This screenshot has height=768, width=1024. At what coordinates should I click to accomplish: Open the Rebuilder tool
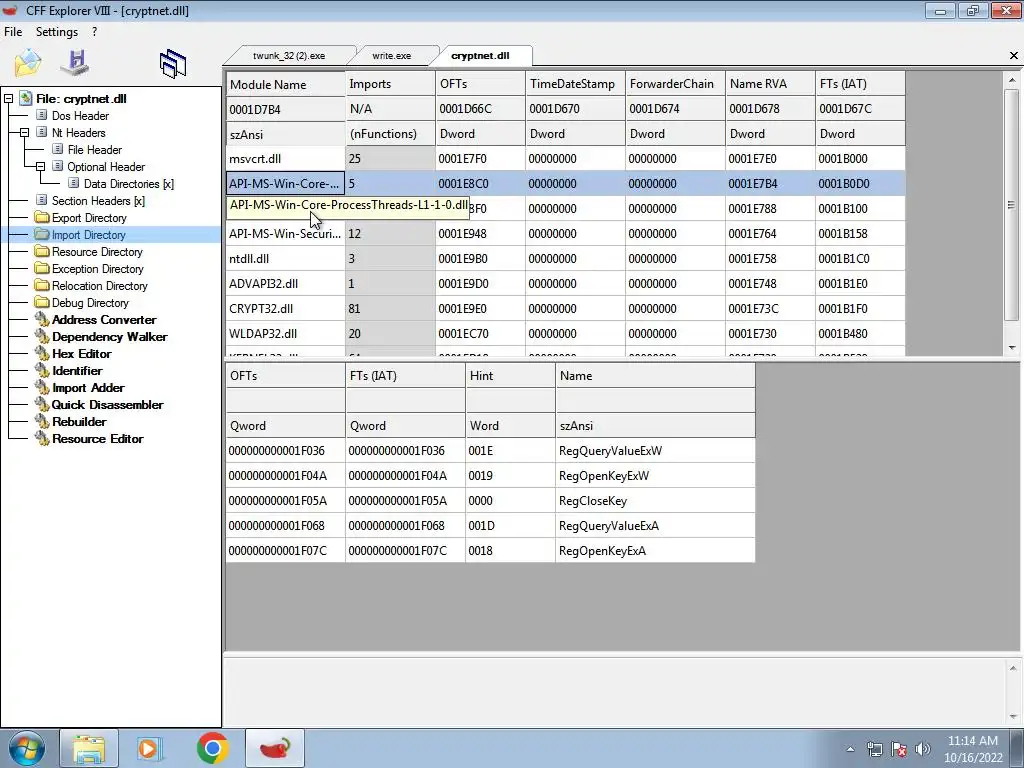(79, 421)
